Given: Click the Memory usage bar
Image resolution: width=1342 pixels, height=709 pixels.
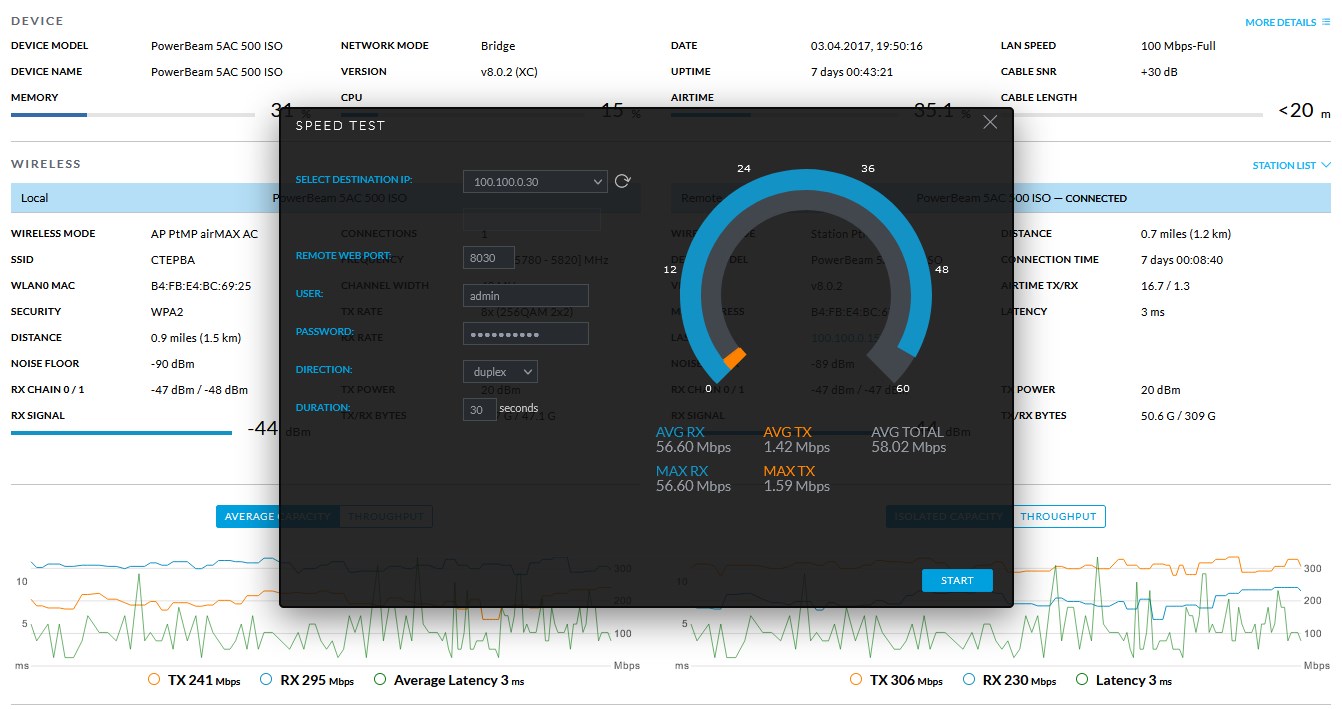Looking at the screenshot, I should pos(133,115).
